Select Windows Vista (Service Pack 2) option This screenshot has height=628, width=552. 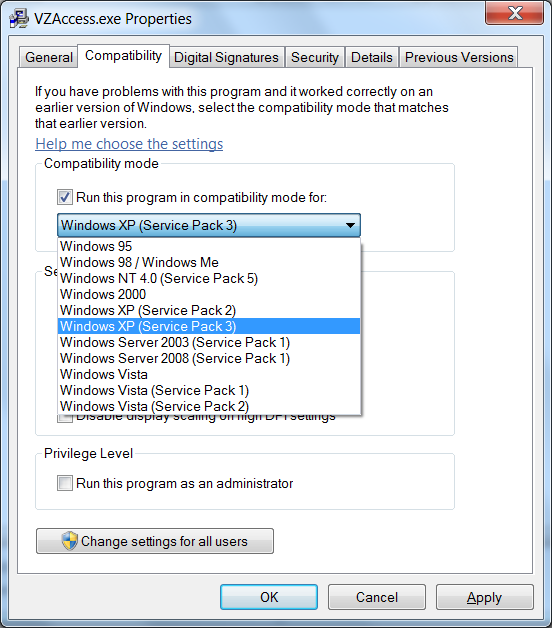click(209, 407)
